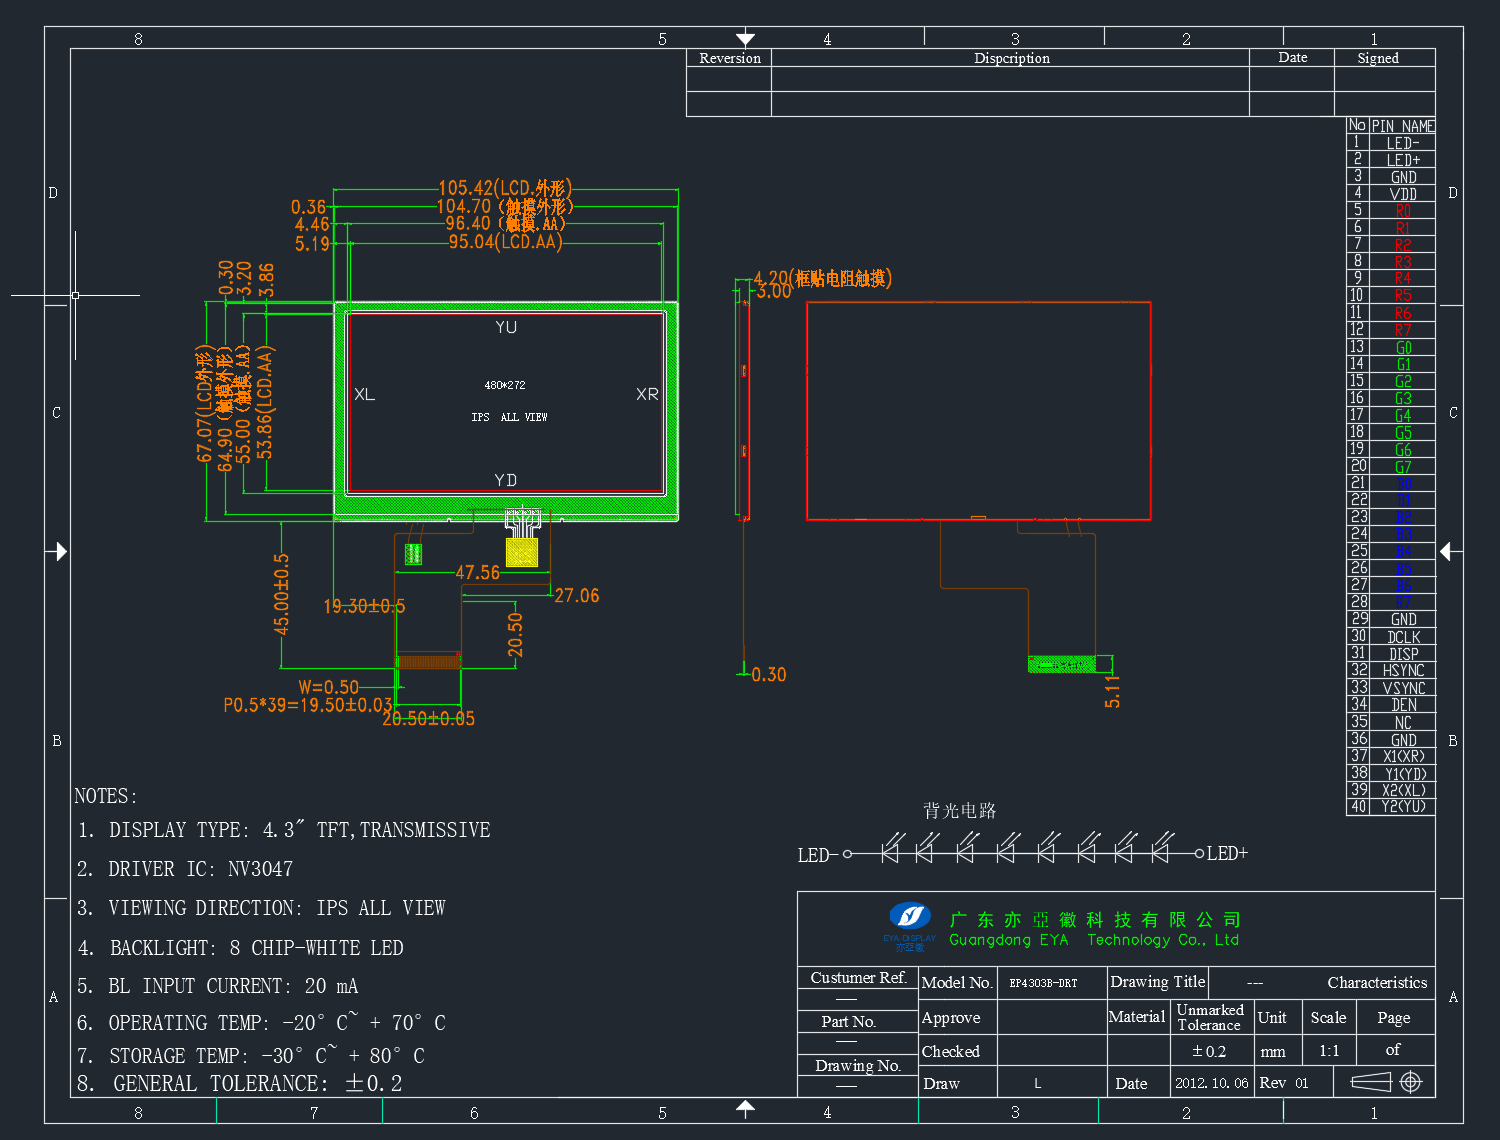The height and width of the screenshot is (1140, 1500).
Task: Click 'Guangdong EYA Technology Co., Ltd' text
Action: click(1094, 940)
